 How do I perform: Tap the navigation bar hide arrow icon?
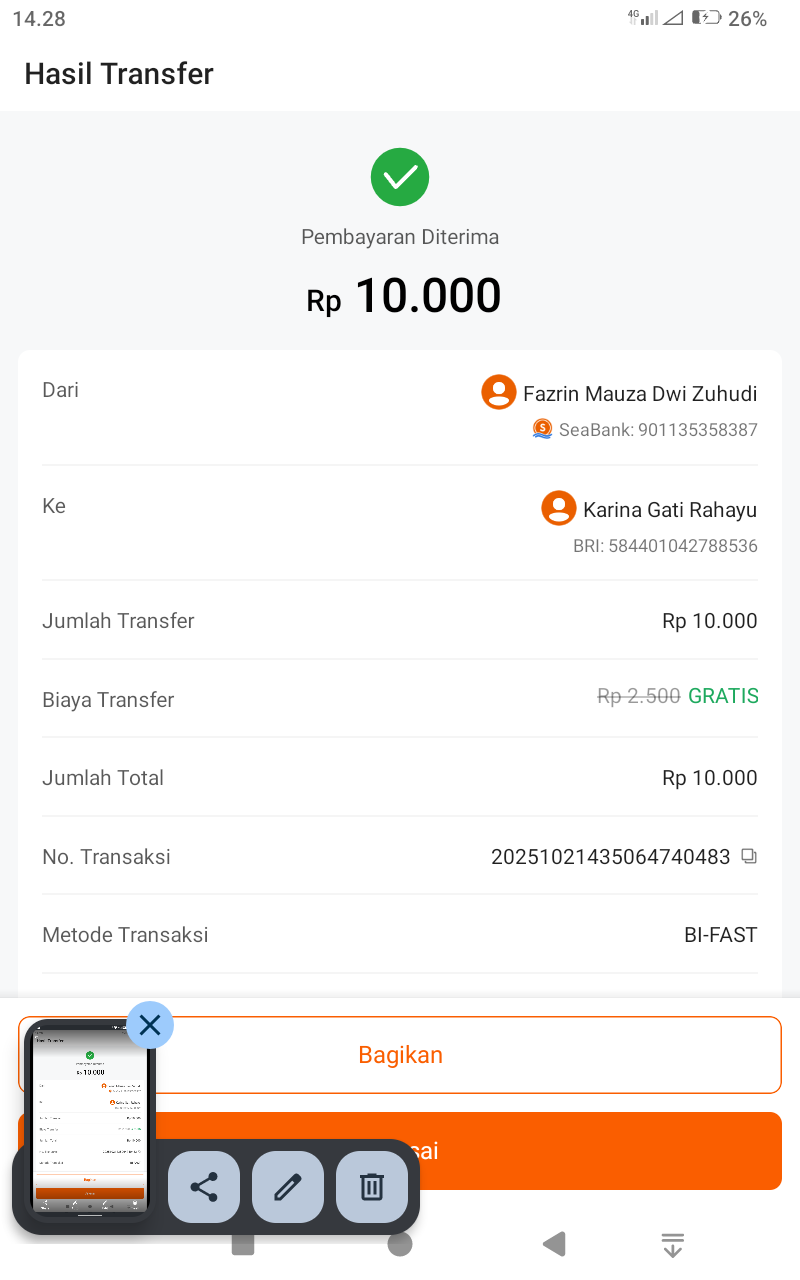673,1245
